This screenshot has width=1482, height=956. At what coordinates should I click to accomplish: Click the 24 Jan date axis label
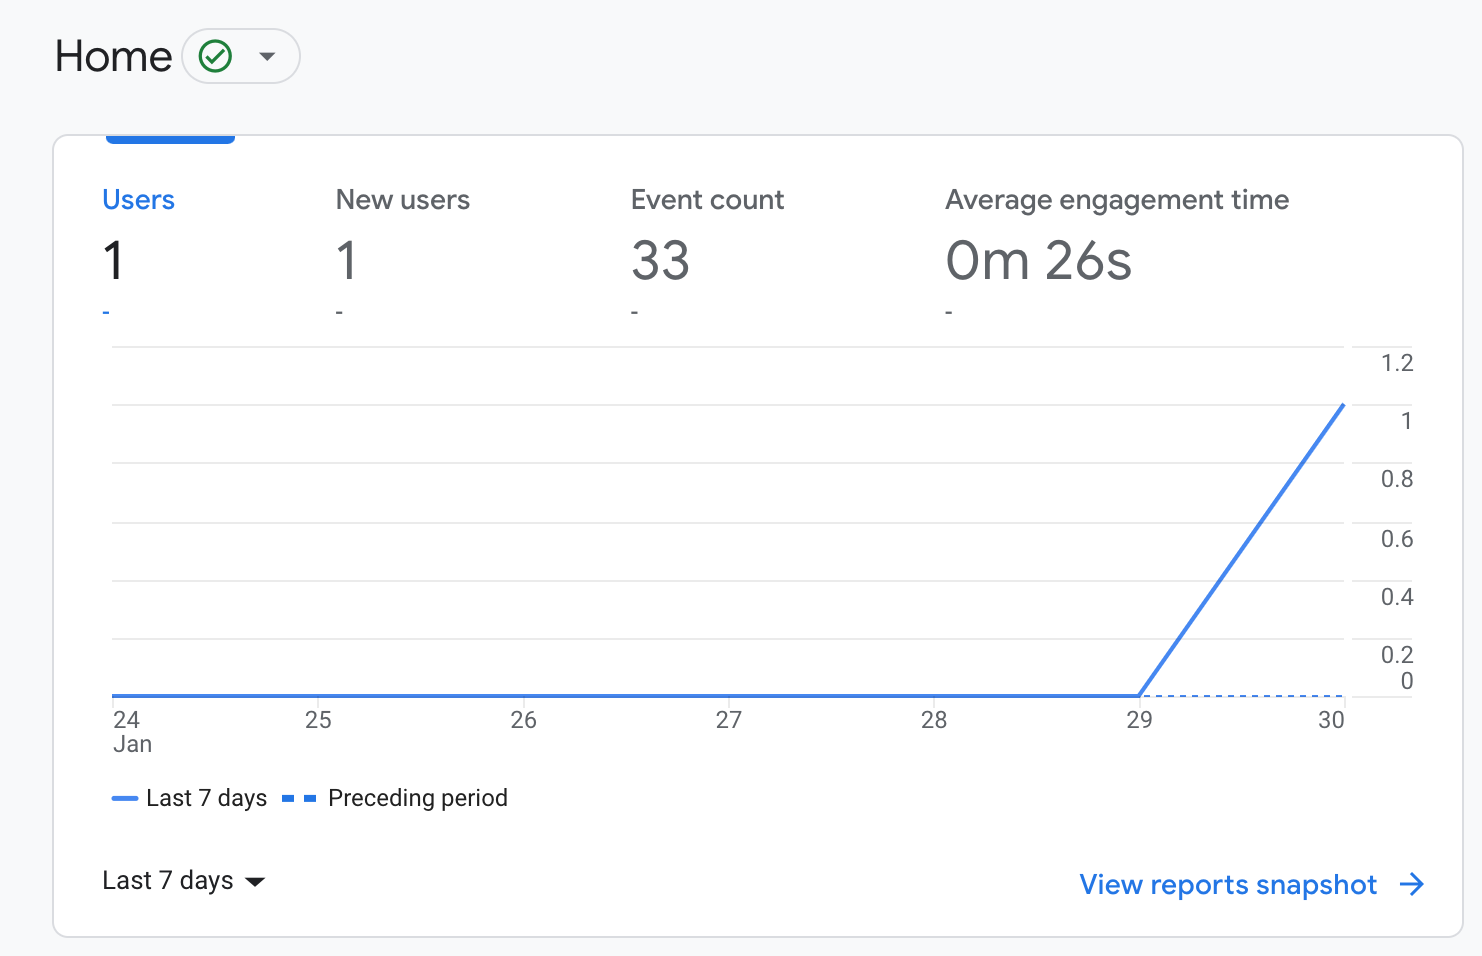(x=132, y=732)
